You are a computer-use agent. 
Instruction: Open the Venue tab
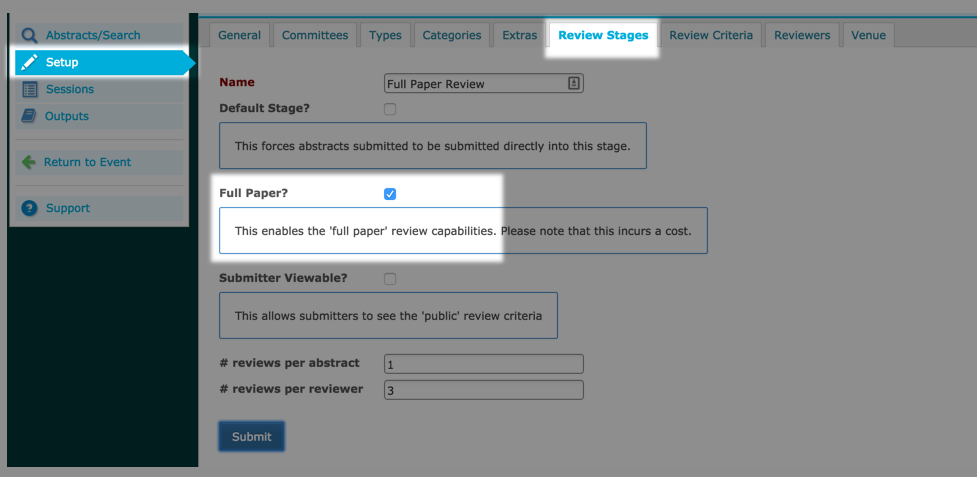click(x=869, y=35)
